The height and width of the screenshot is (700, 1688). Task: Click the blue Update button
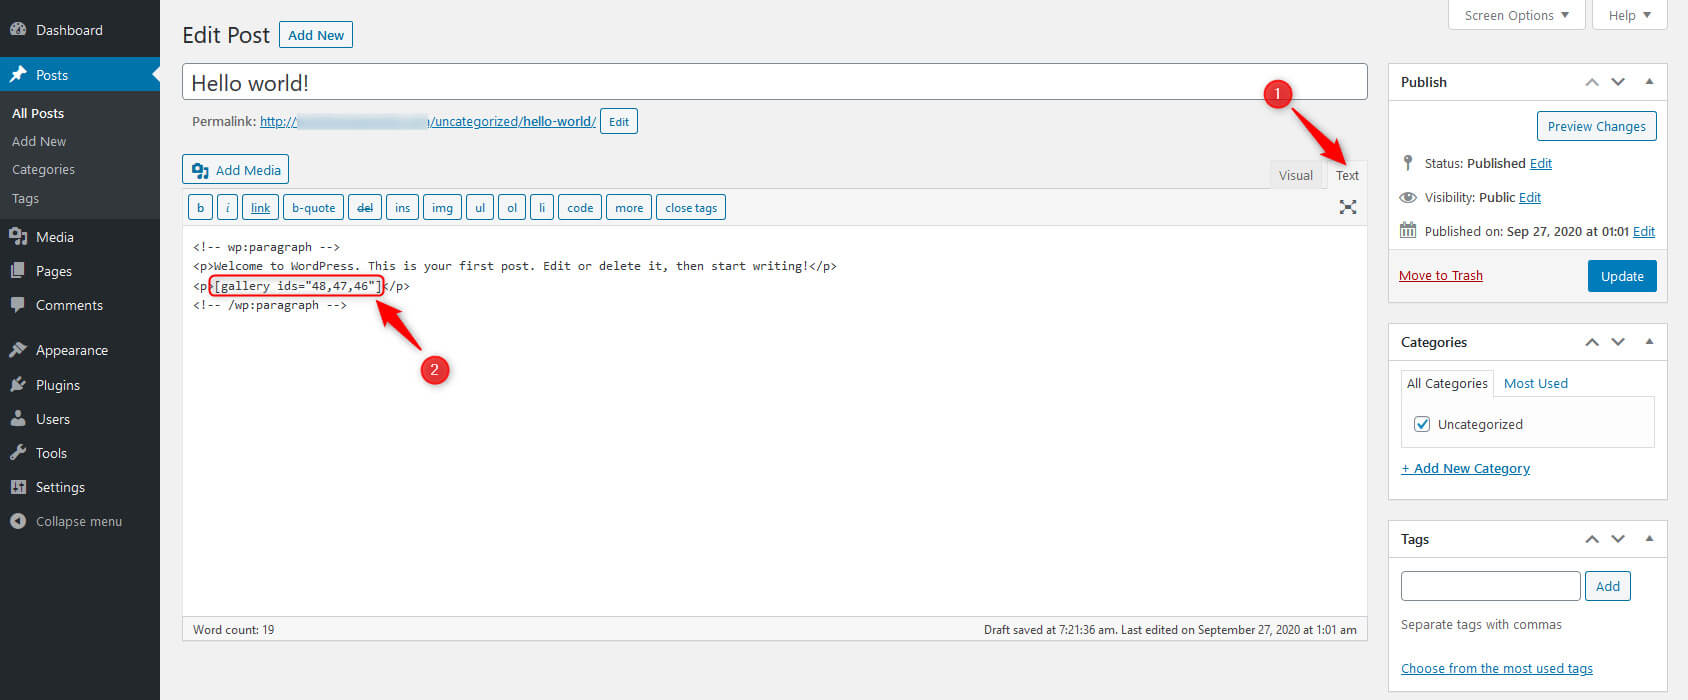pos(1621,276)
